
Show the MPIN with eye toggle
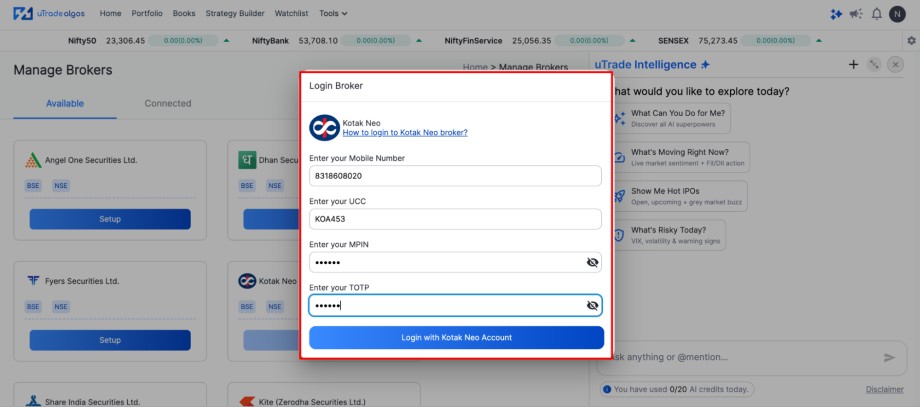[x=592, y=262]
